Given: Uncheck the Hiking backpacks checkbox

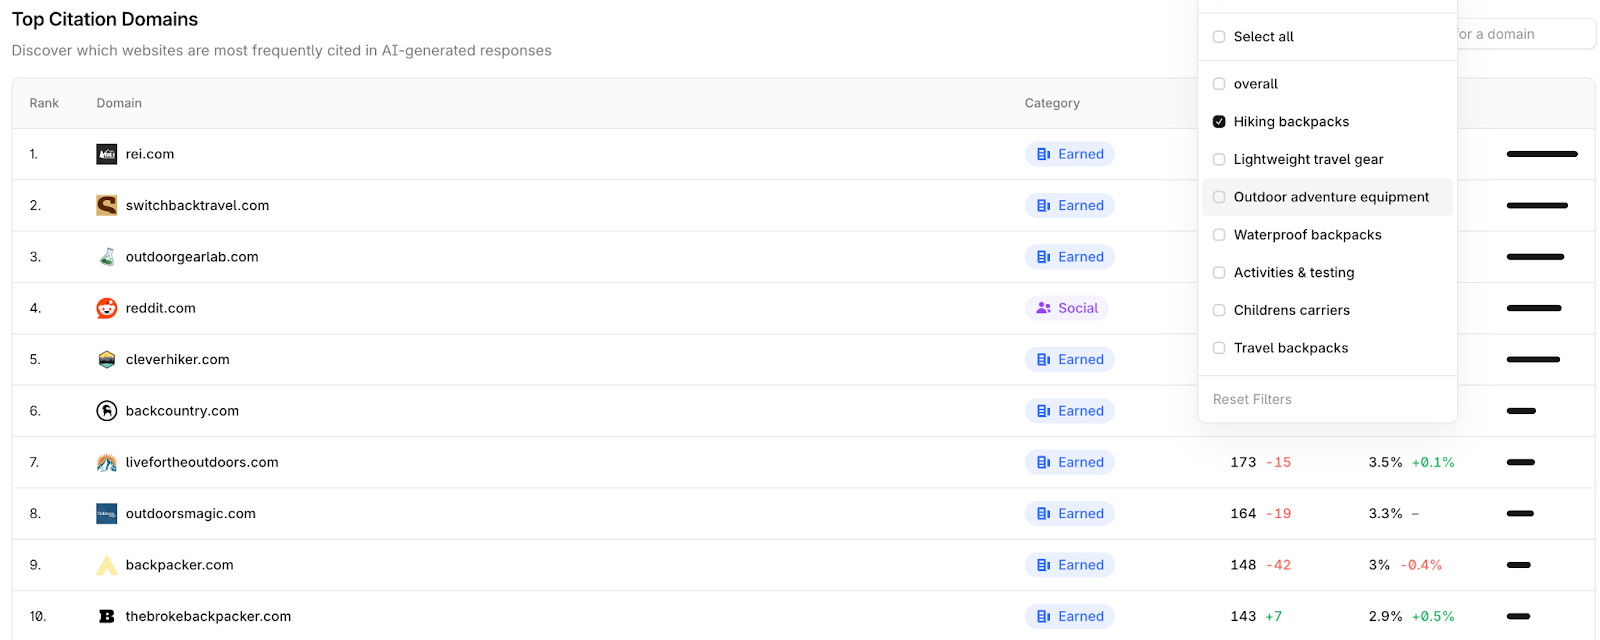Looking at the screenshot, I should [x=1219, y=122].
